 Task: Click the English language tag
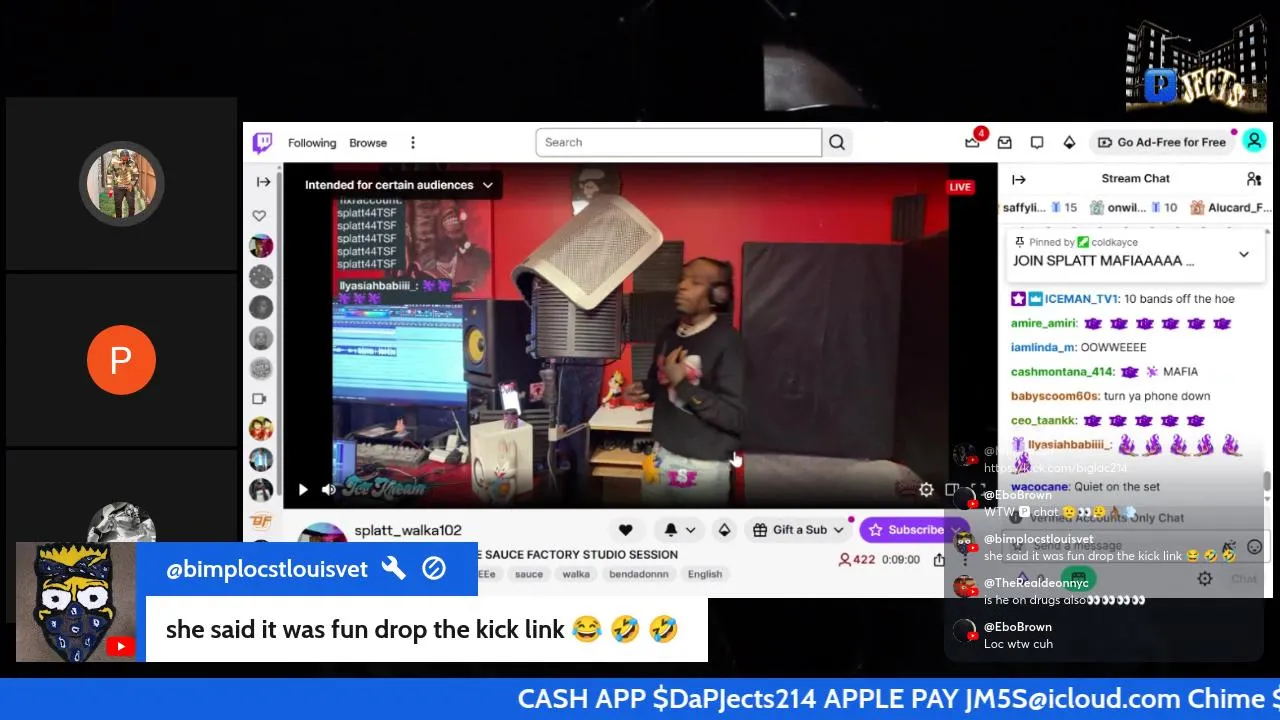tap(705, 574)
